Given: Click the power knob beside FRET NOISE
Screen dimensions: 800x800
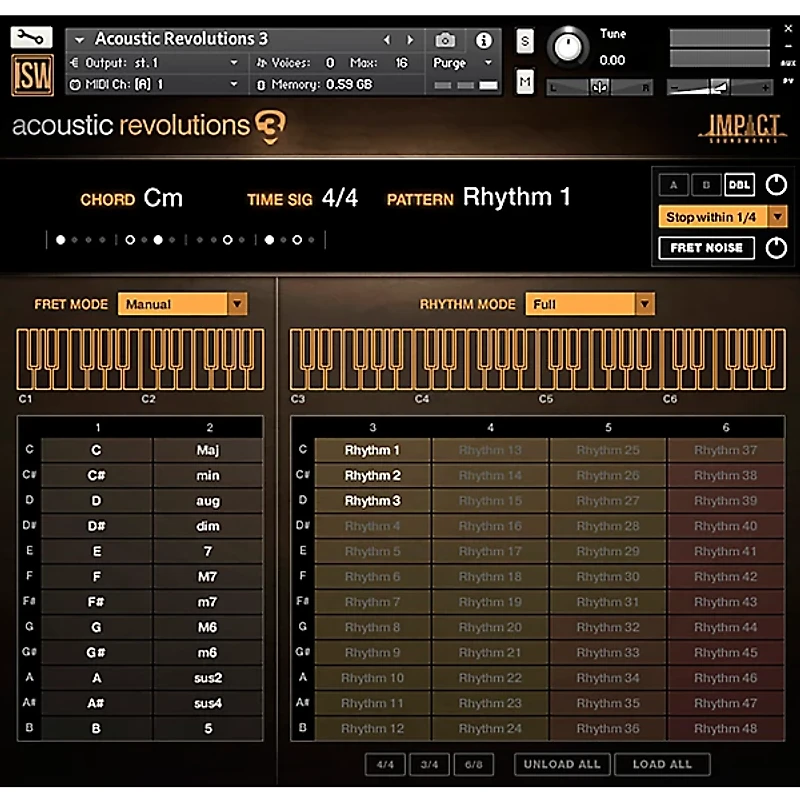Looking at the screenshot, I should click(x=776, y=247).
